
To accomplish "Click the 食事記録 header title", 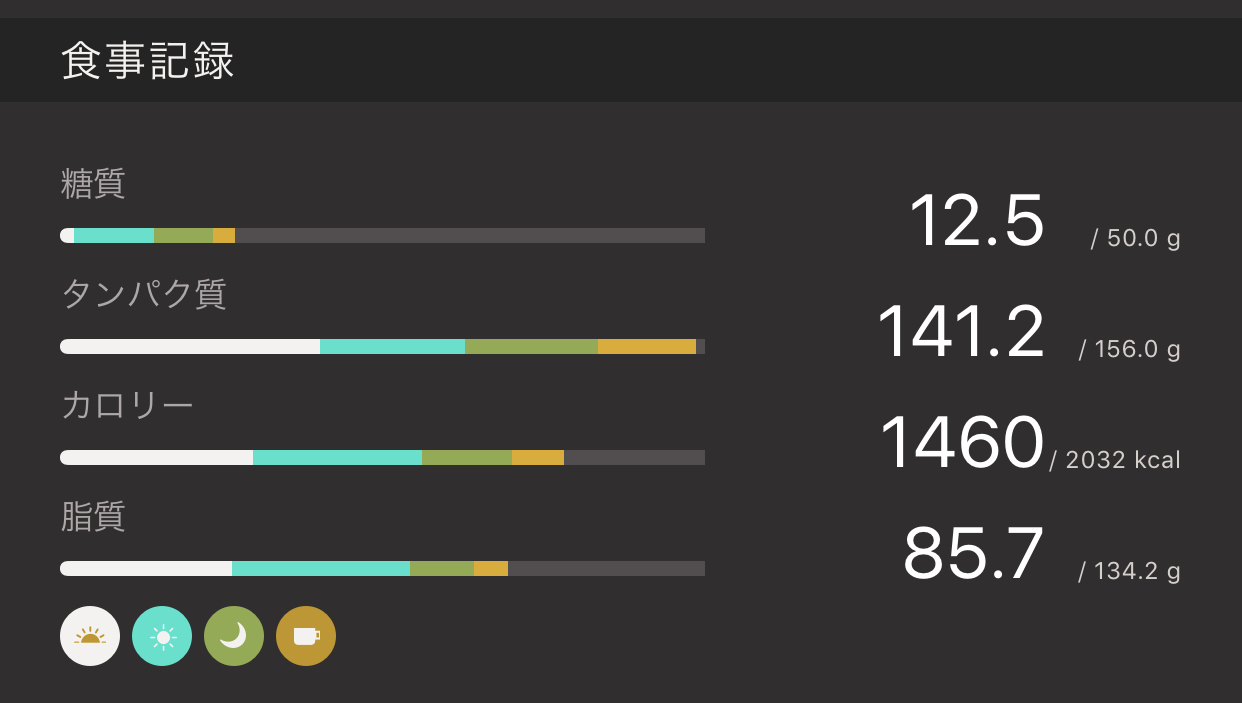I will click(x=148, y=62).
